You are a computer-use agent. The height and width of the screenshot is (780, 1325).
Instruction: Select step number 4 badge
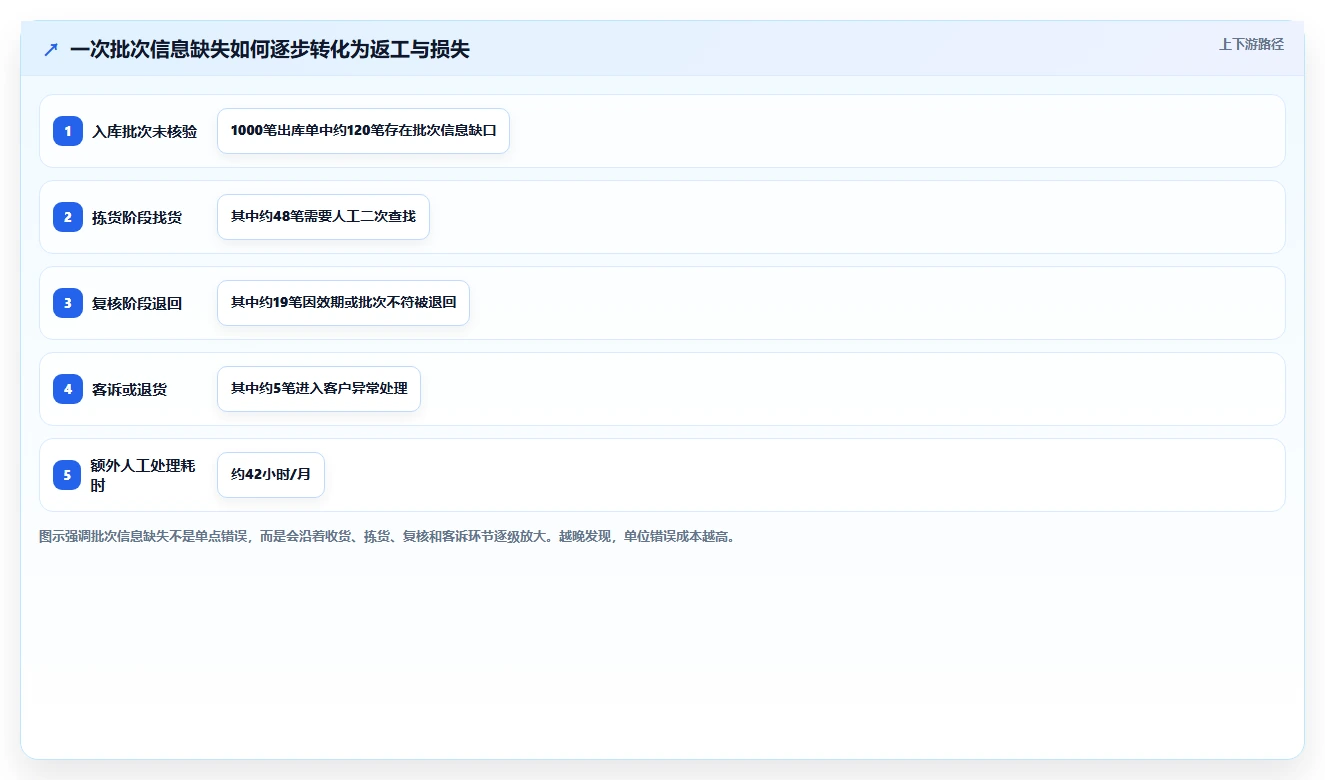click(68, 389)
